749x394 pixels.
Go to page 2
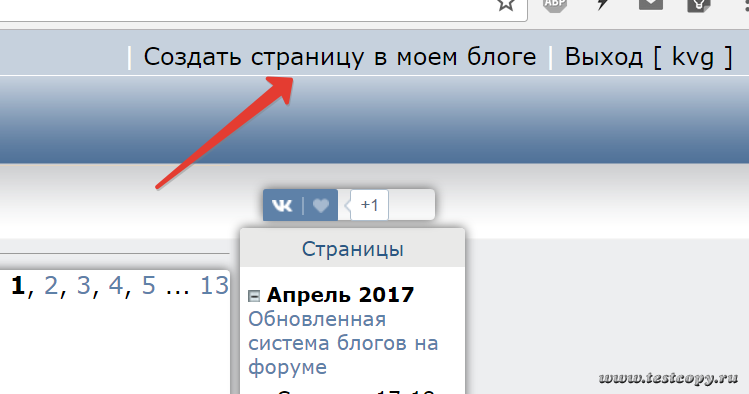(x=51, y=286)
